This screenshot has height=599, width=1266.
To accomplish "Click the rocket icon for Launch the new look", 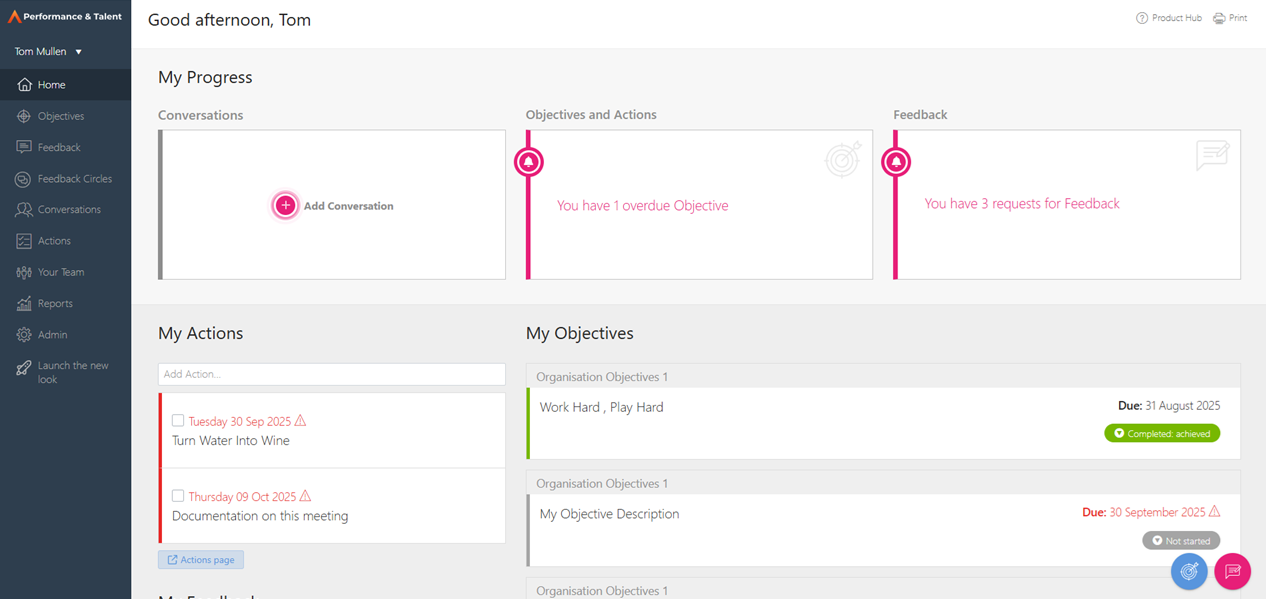I will point(24,369).
